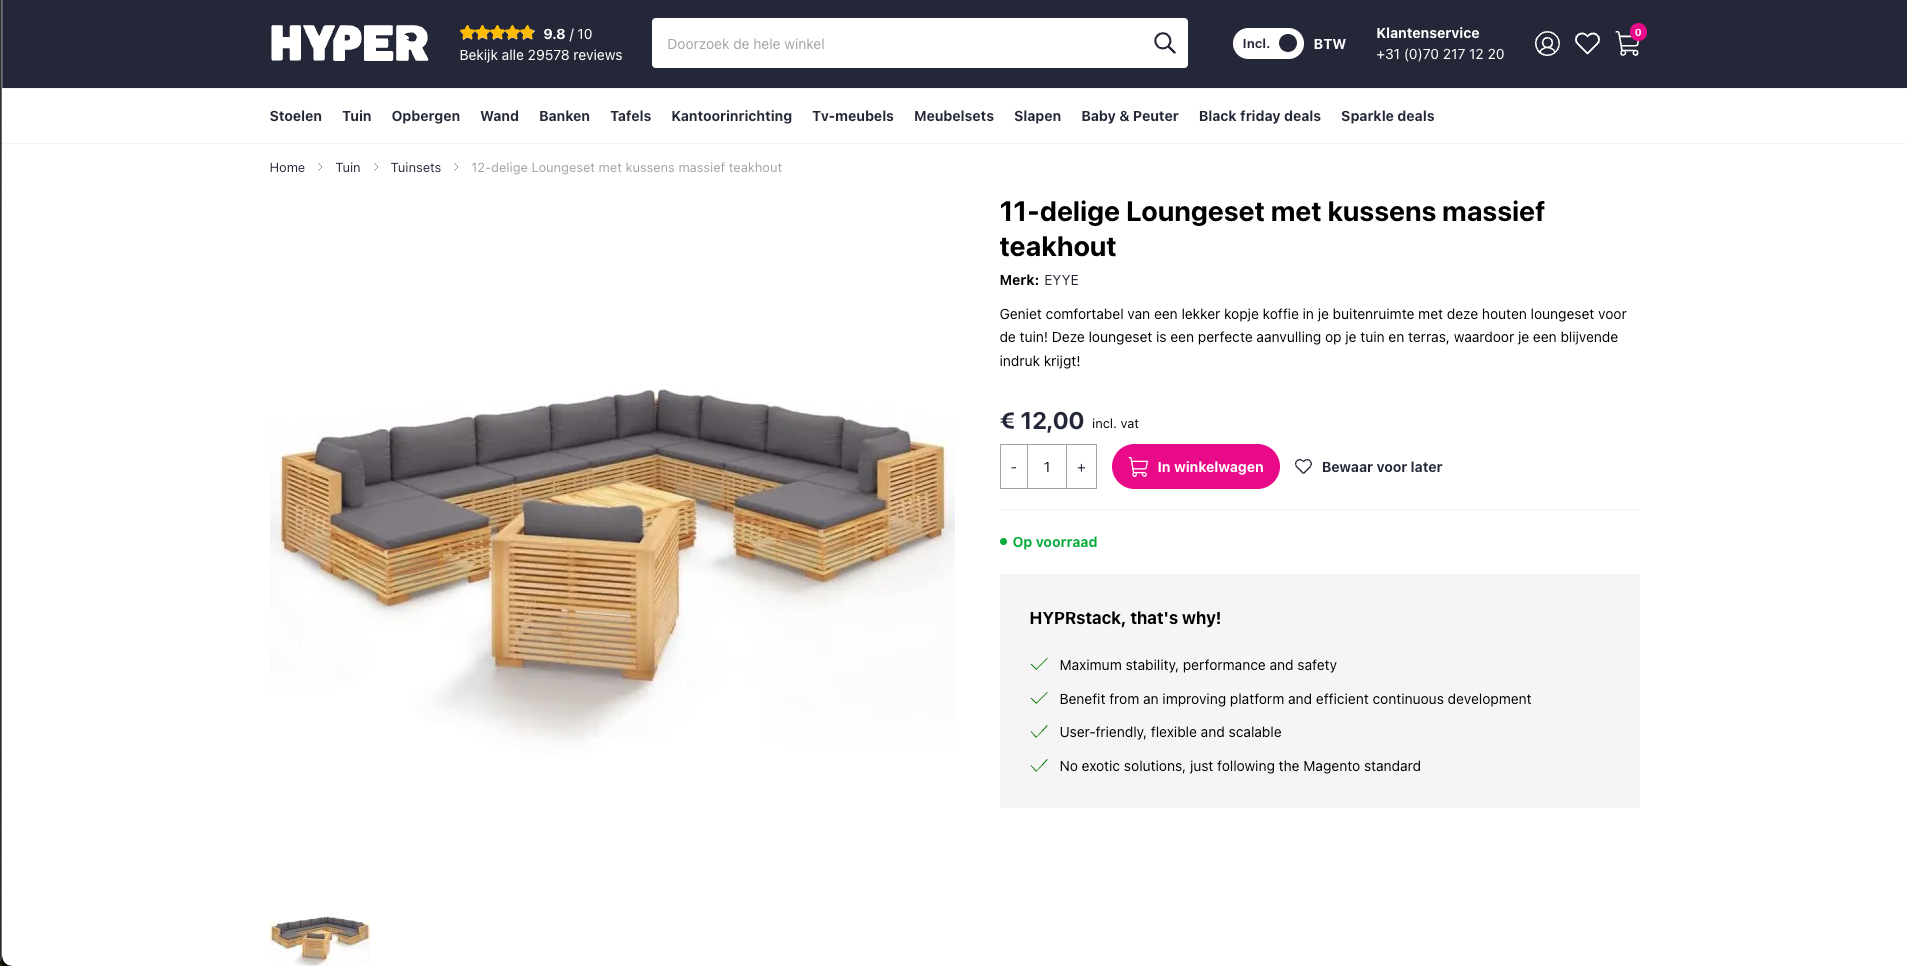Open the shopping cart icon
Image resolution: width=1907 pixels, height=966 pixels.
click(x=1627, y=44)
